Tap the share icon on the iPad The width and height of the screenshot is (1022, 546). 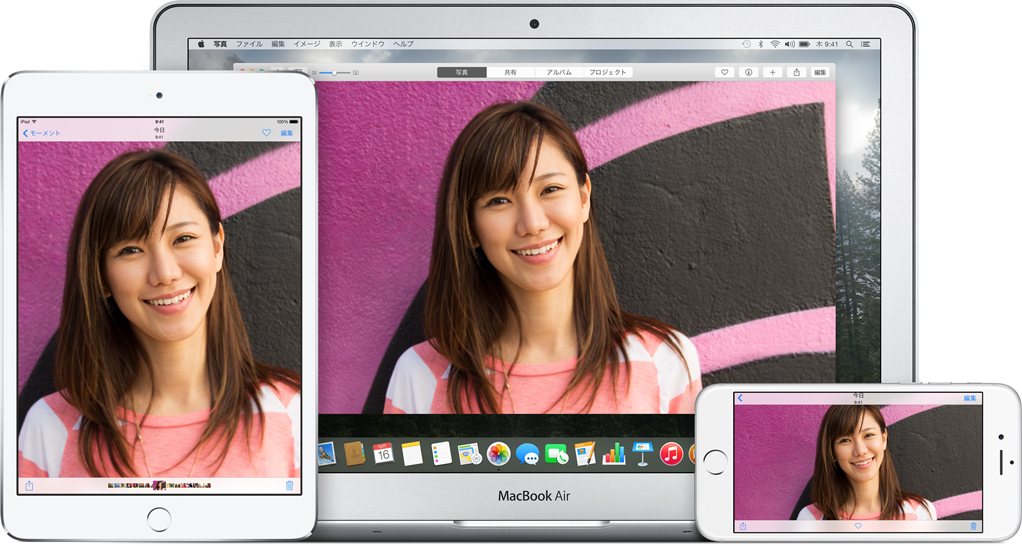[x=29, y=486]
